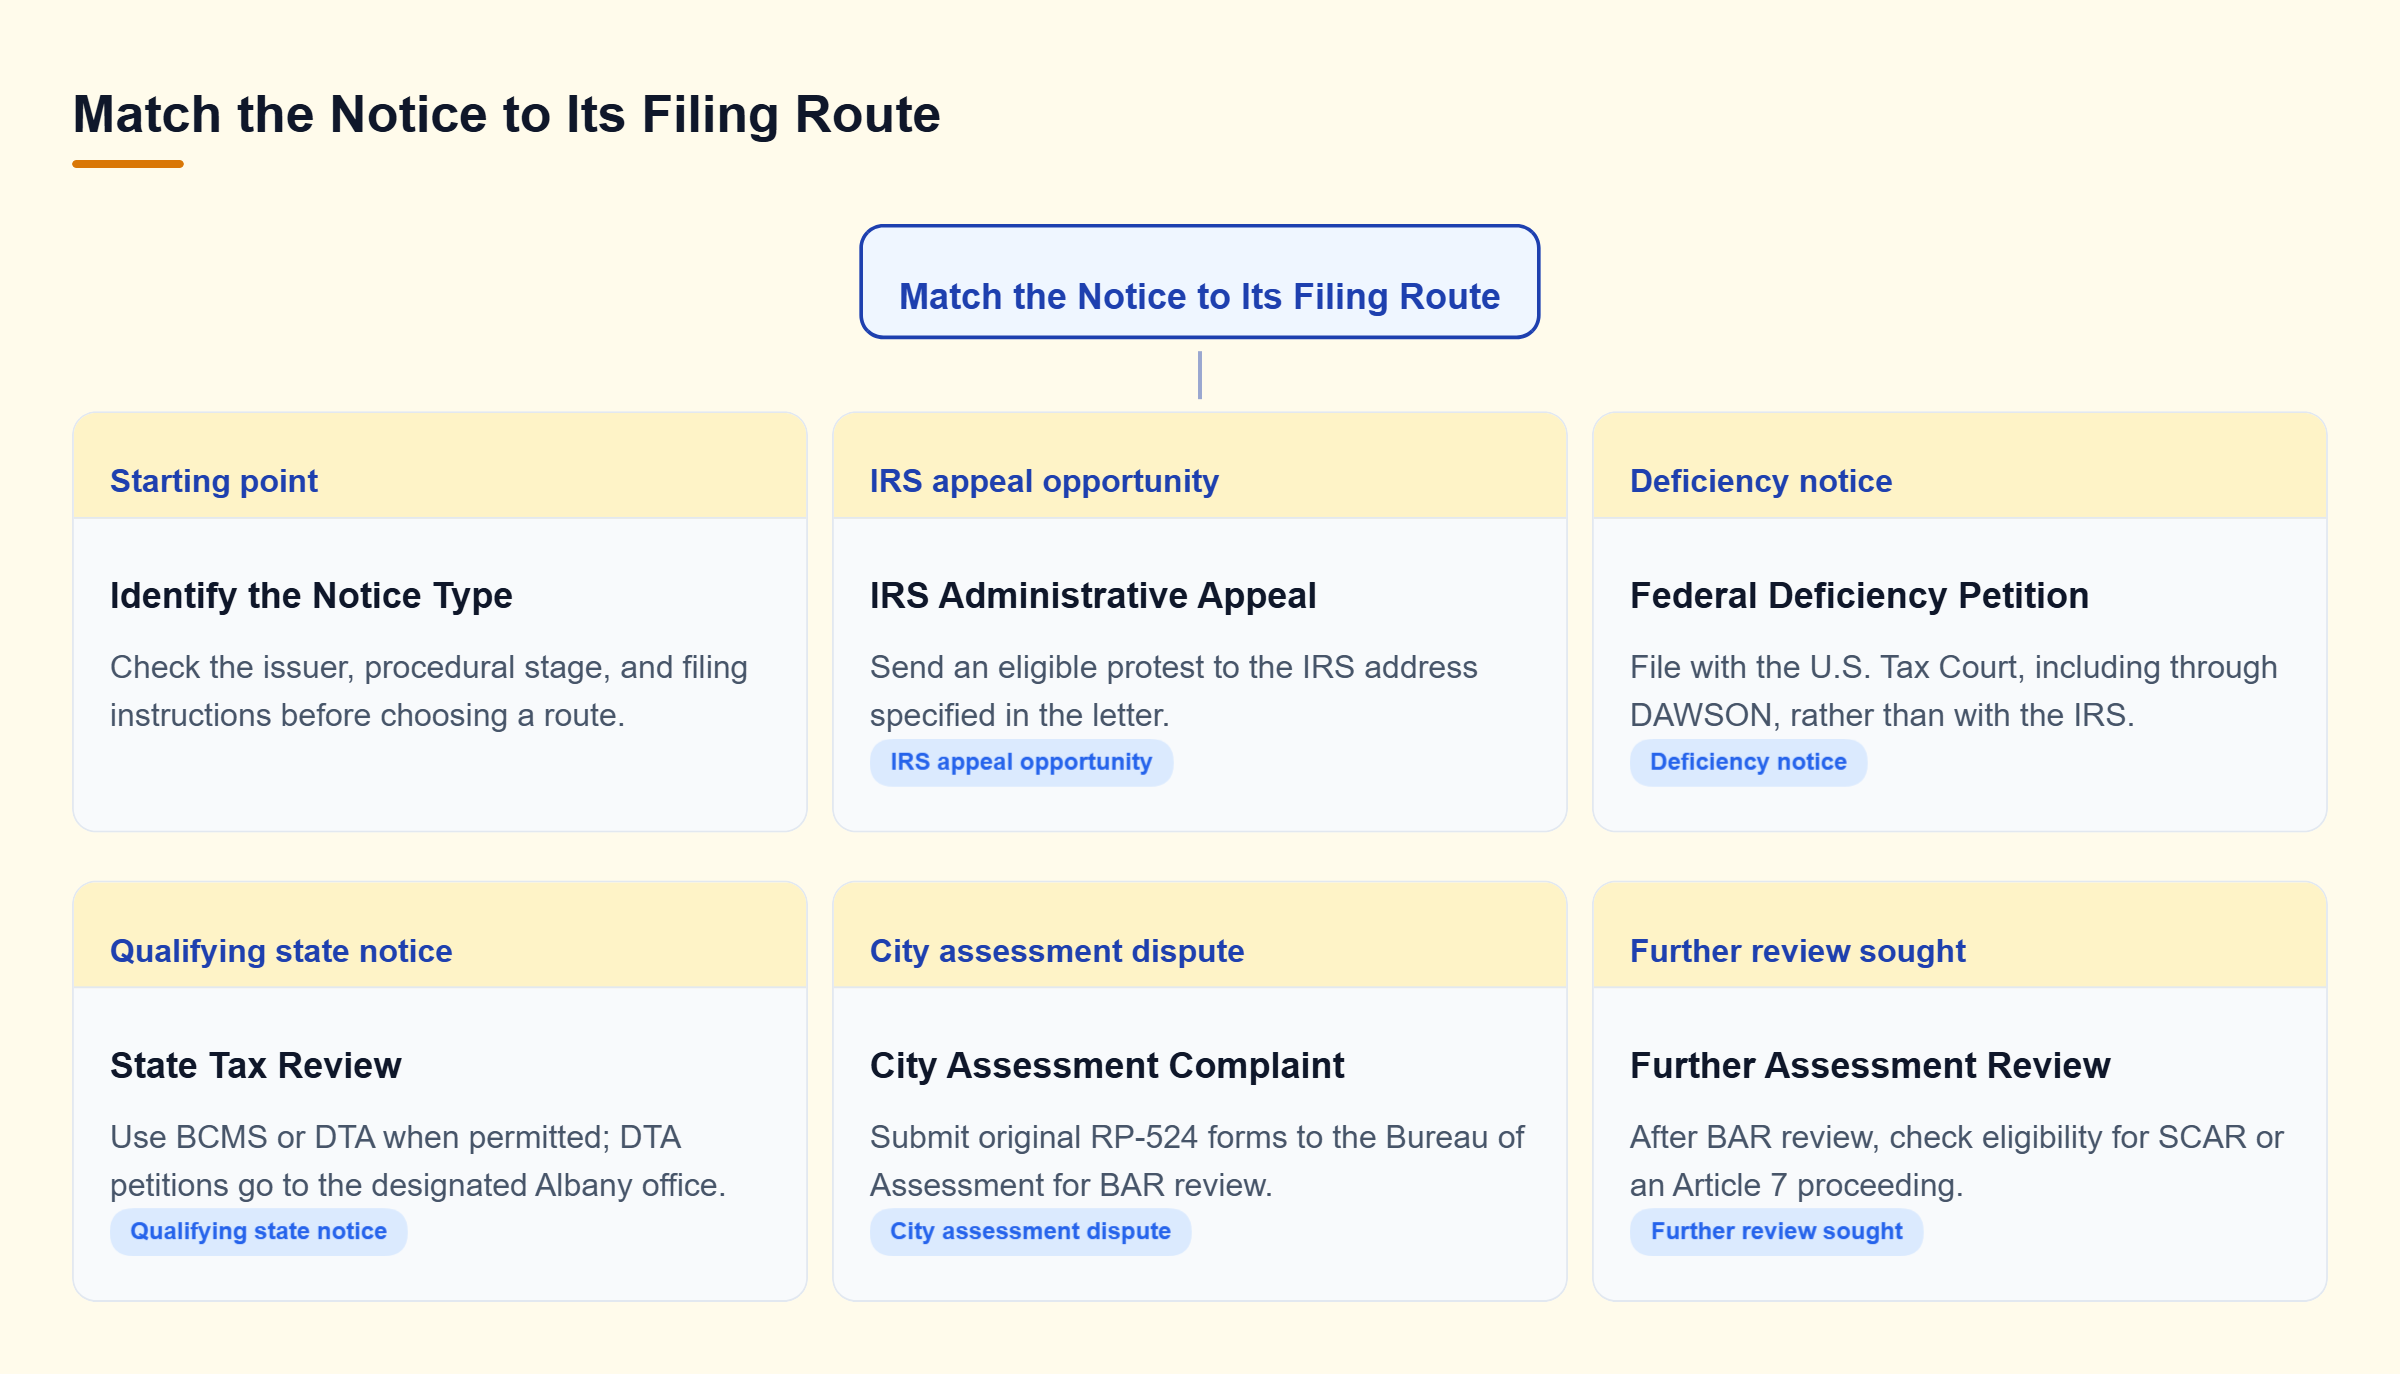The height and width of the screenshot is (1374, 2400).
Task: Select the blue root box 'Match the Notice to Its Filing Route'
Action: (x=1199, y=282)
